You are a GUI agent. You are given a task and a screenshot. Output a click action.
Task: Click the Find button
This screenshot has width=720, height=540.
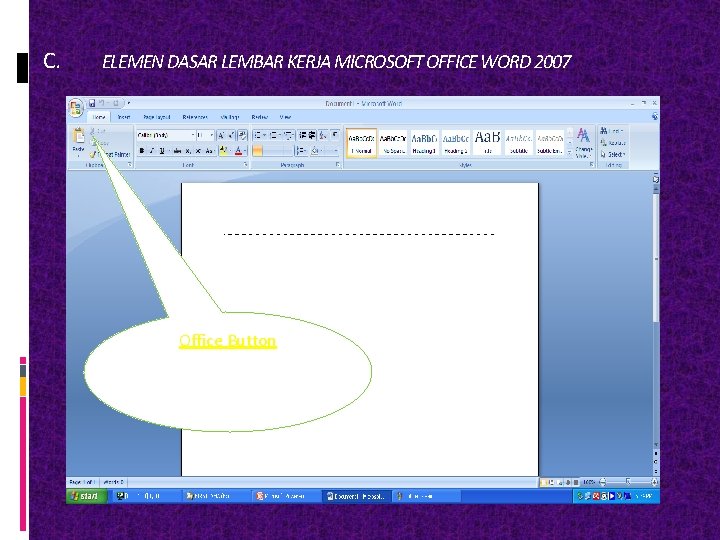point(612,131)
